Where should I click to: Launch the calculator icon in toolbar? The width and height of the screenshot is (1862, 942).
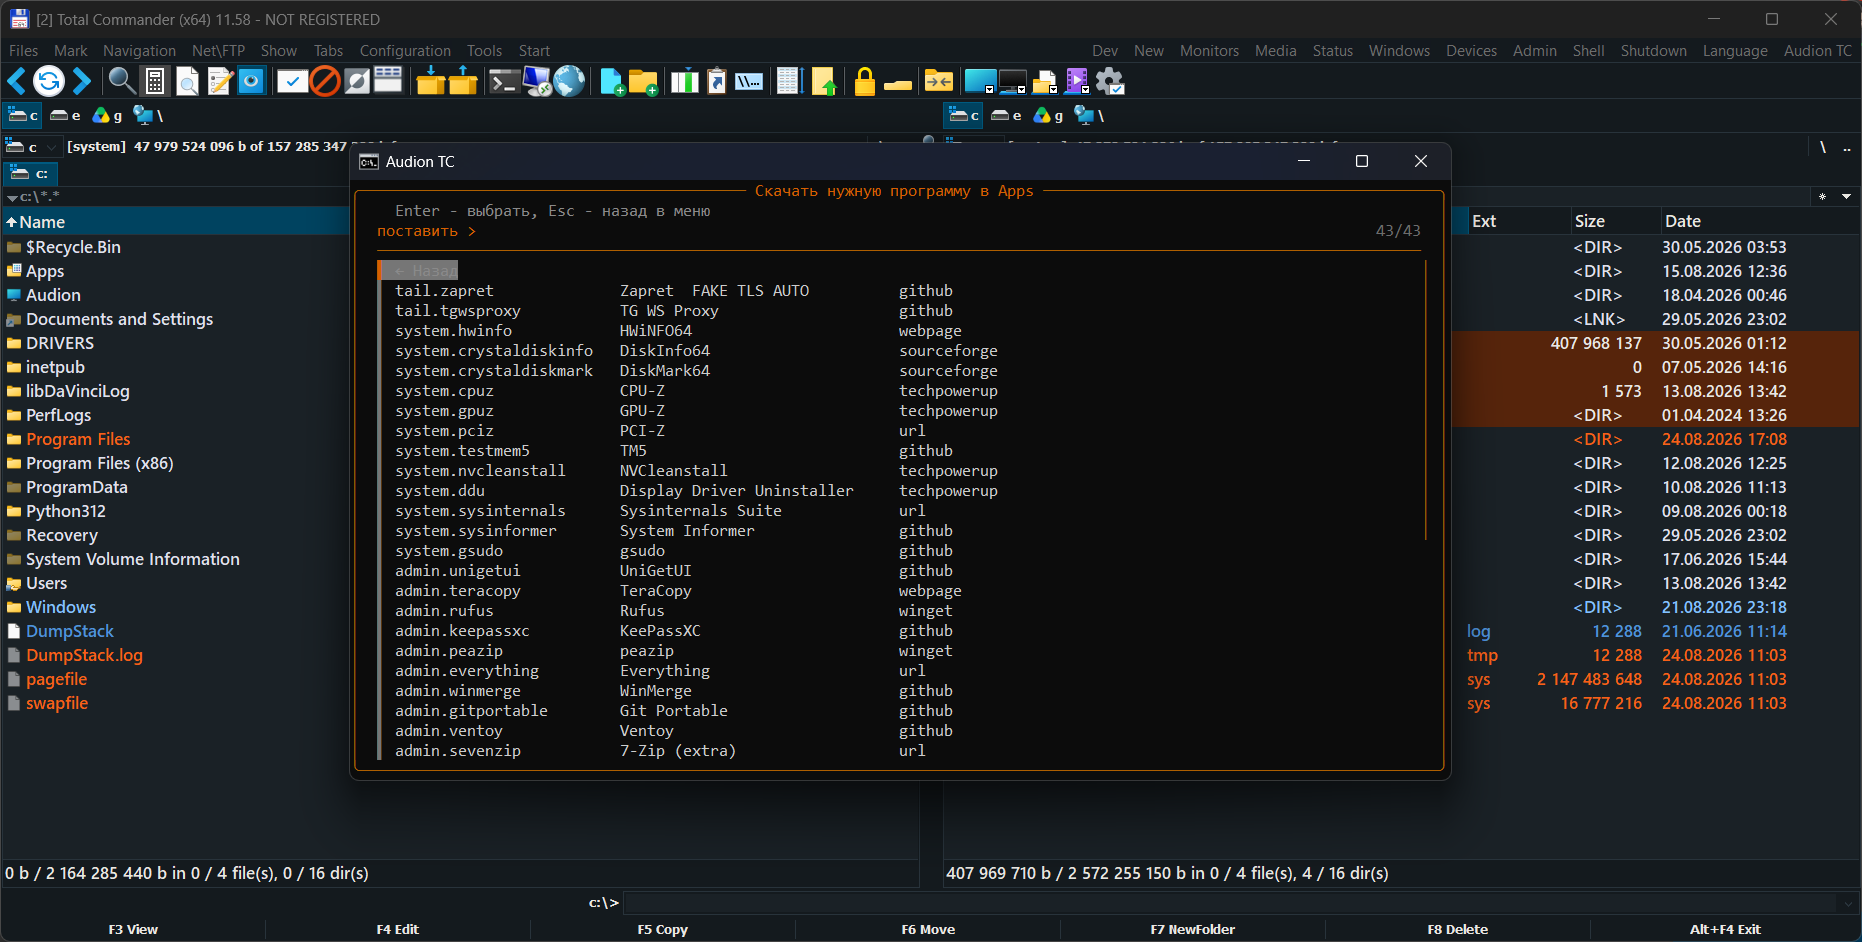coord(155,81)
